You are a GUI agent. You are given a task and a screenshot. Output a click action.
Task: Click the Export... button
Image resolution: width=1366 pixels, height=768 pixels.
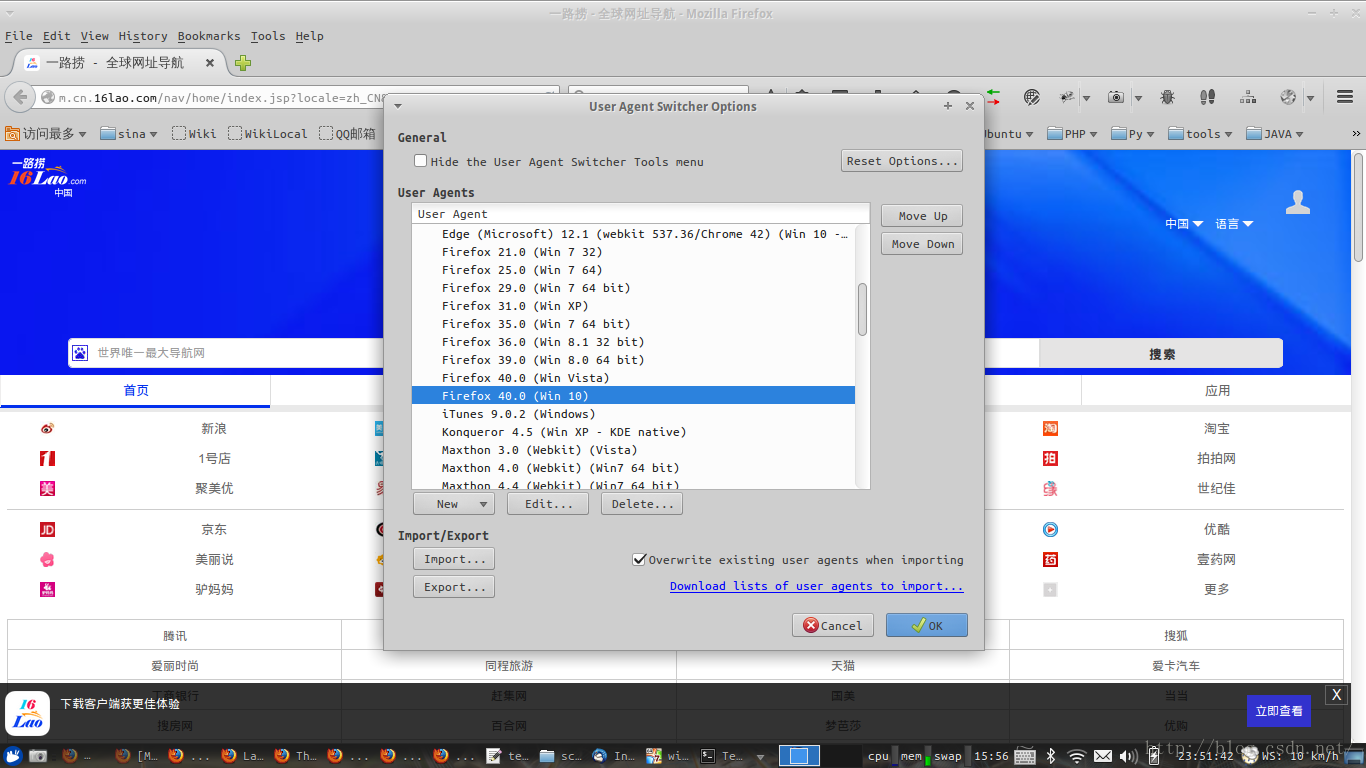click(x=454, y=587)
